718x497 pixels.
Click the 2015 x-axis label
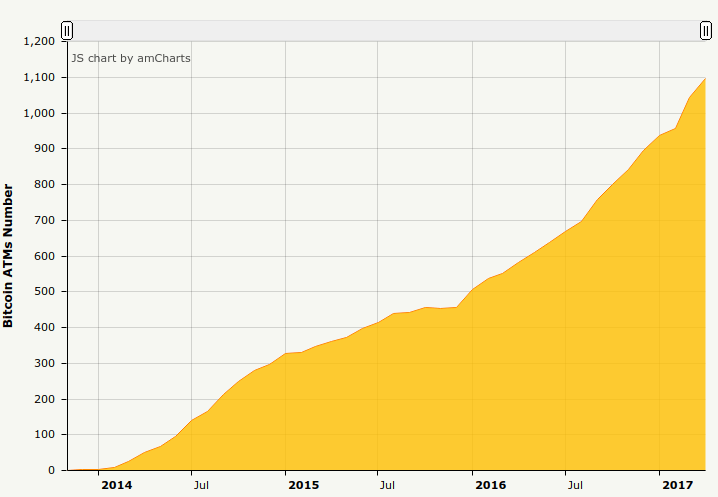point(303,485)
